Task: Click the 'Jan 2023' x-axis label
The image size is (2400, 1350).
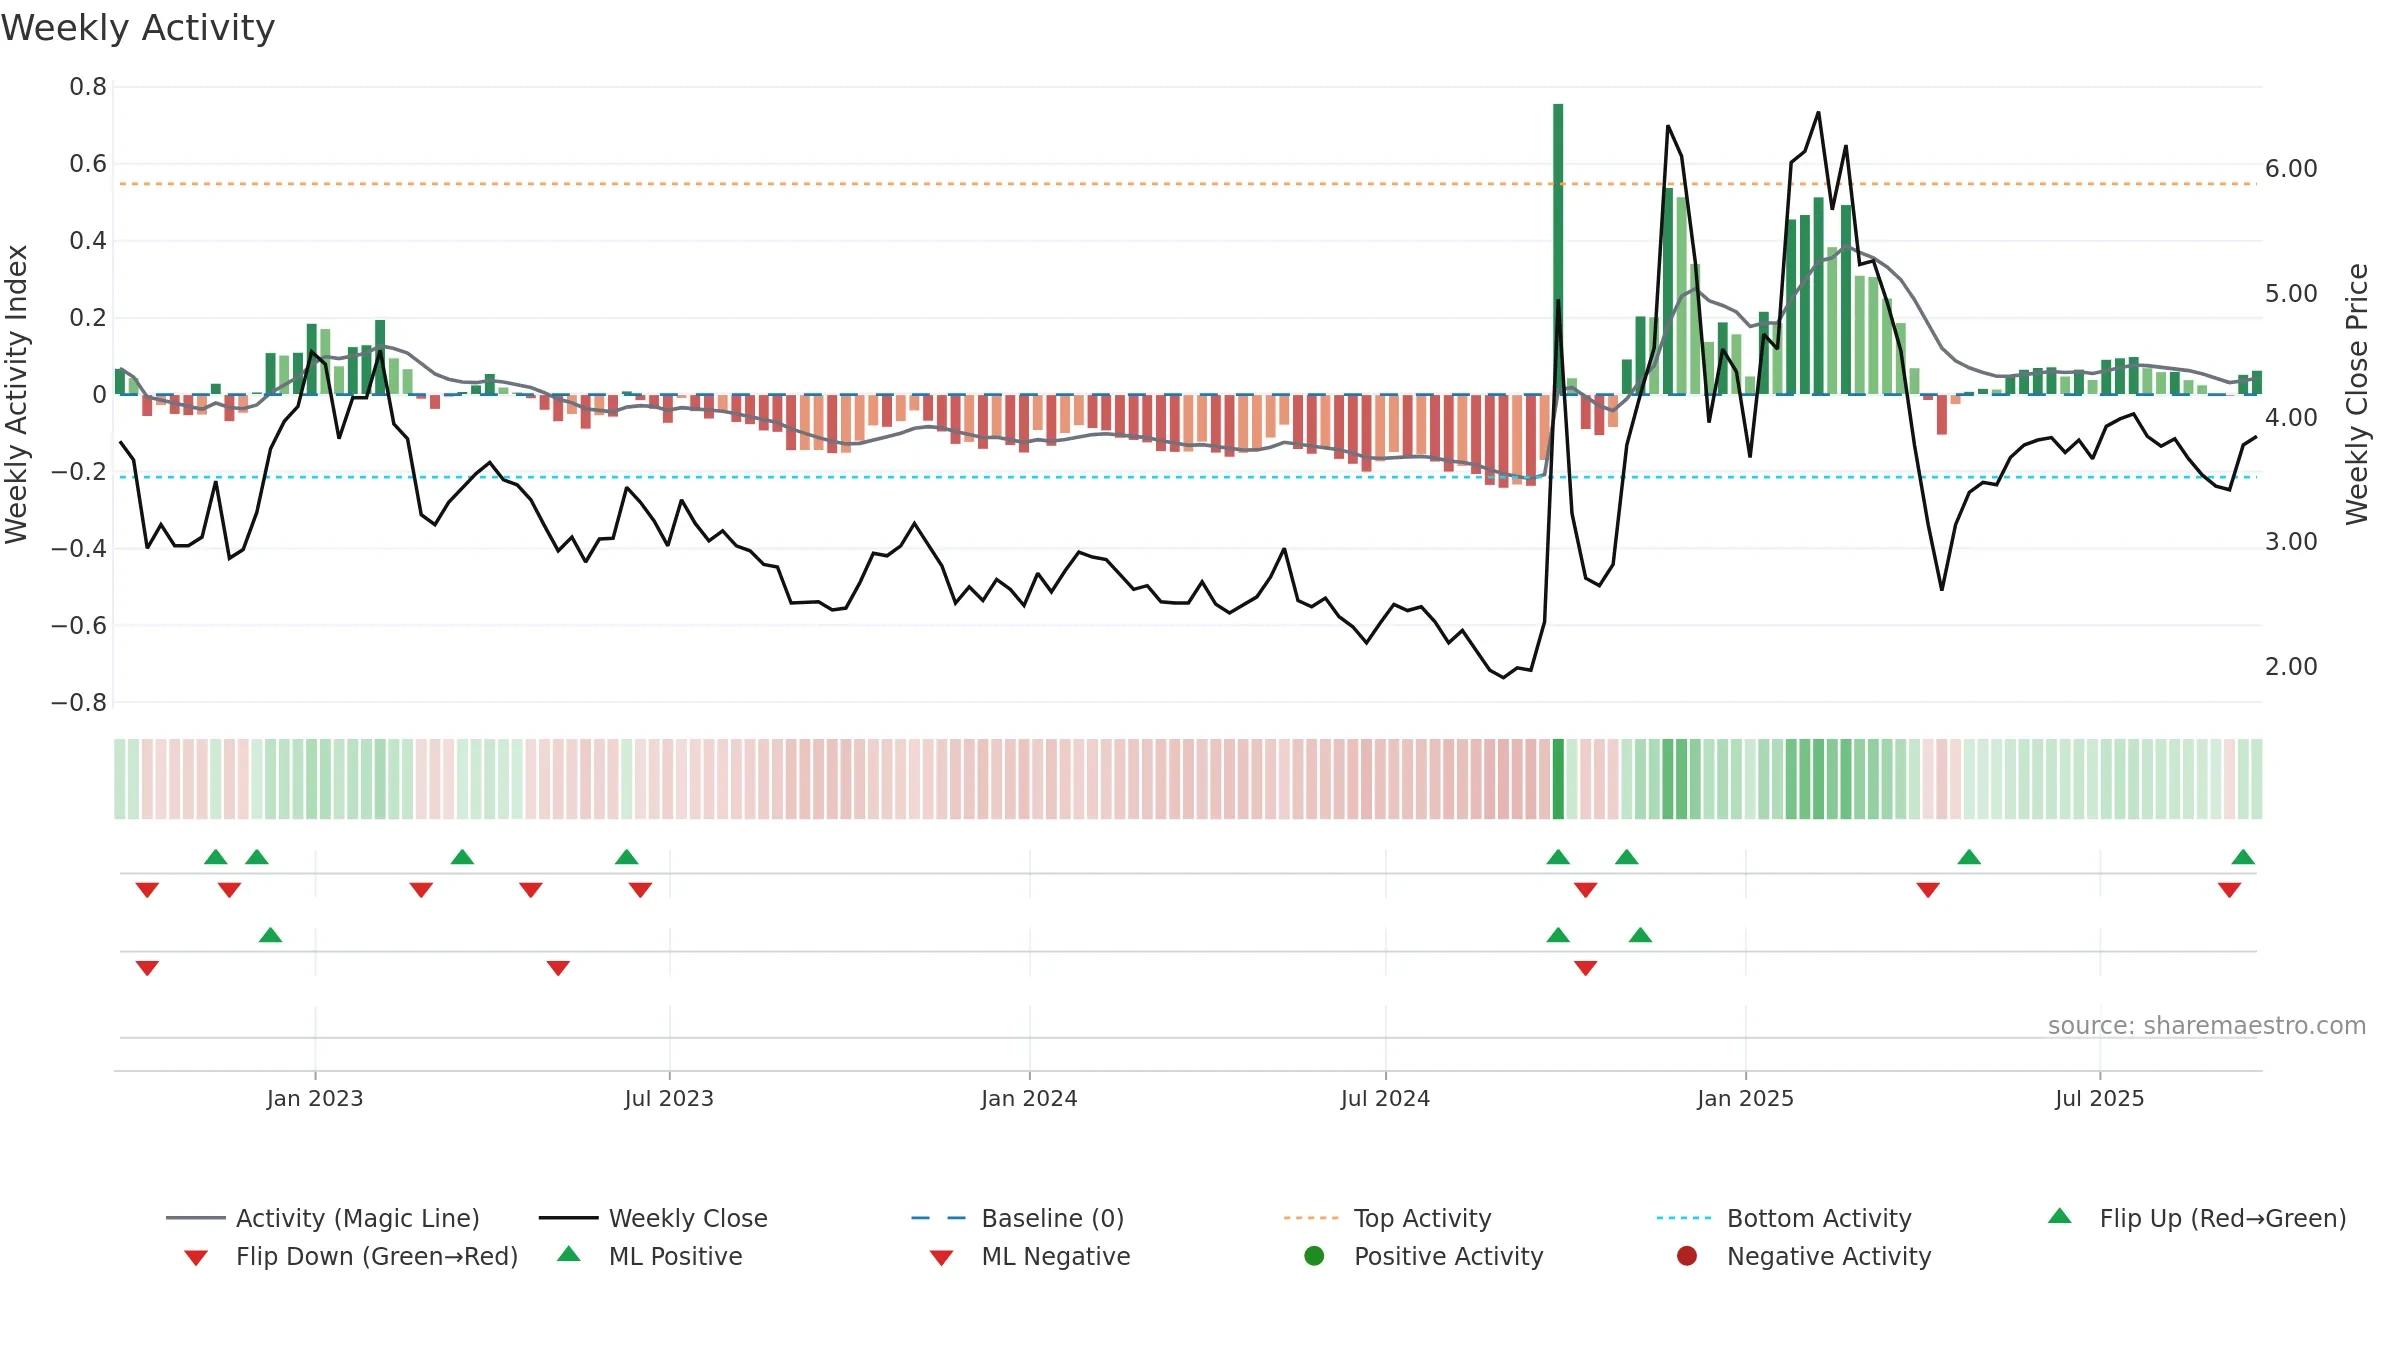Action: pyautogui.click(x=315, y=1098)
